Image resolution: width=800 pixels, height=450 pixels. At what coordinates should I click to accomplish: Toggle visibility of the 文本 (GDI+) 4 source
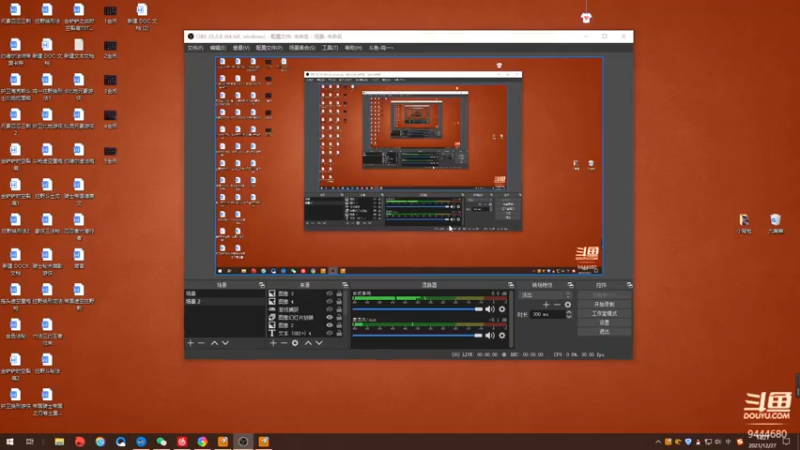[330, 333]
